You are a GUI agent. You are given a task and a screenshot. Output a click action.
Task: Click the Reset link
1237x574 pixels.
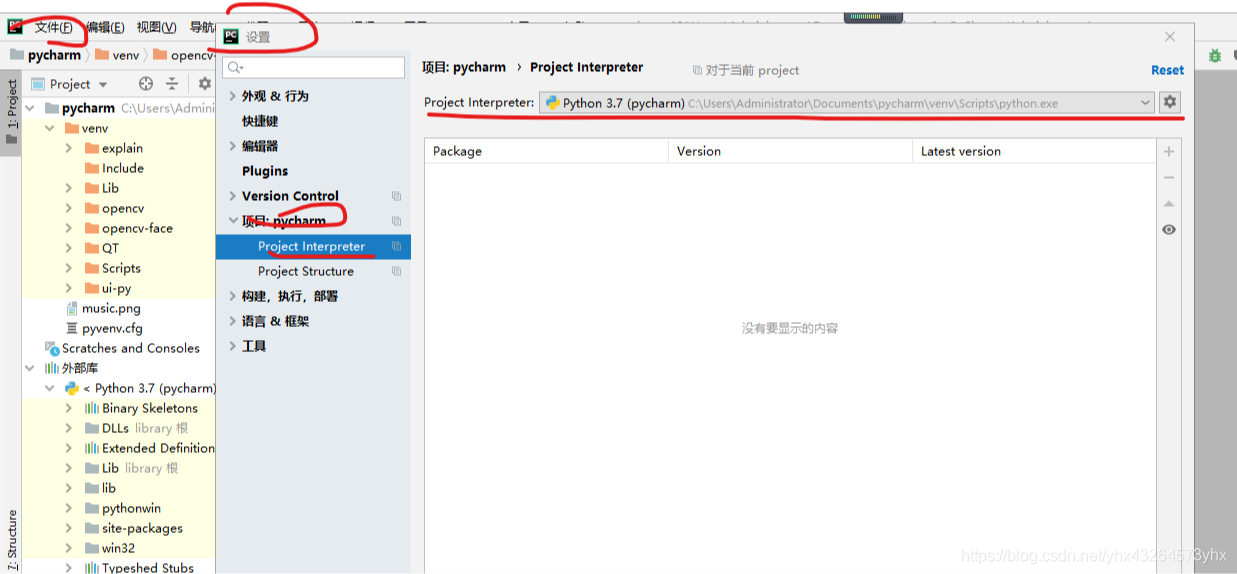pos(1167,70)
